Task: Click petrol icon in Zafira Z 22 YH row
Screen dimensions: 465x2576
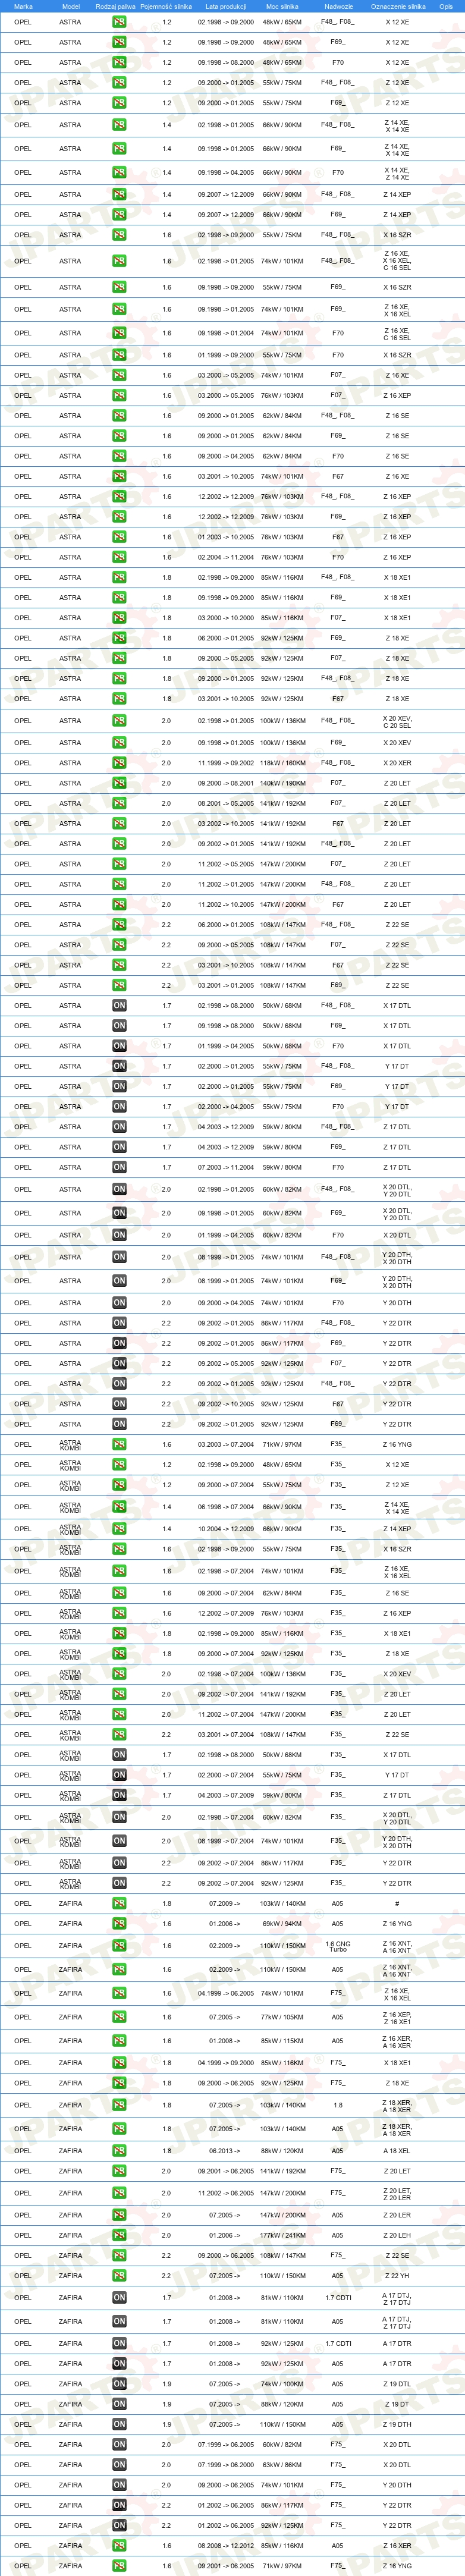Action: (x=119, y=2275)
